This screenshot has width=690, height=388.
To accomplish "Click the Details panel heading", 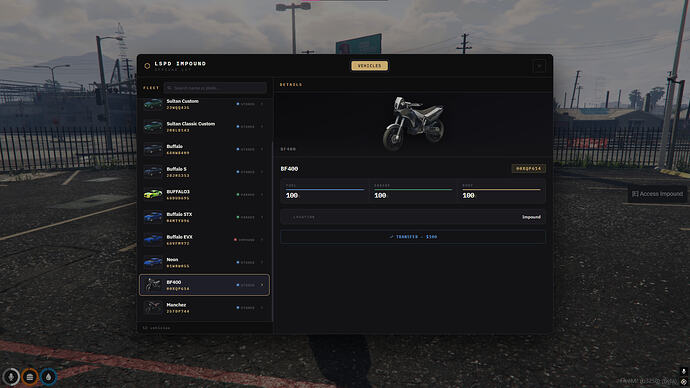I will [x=291, y=84].
